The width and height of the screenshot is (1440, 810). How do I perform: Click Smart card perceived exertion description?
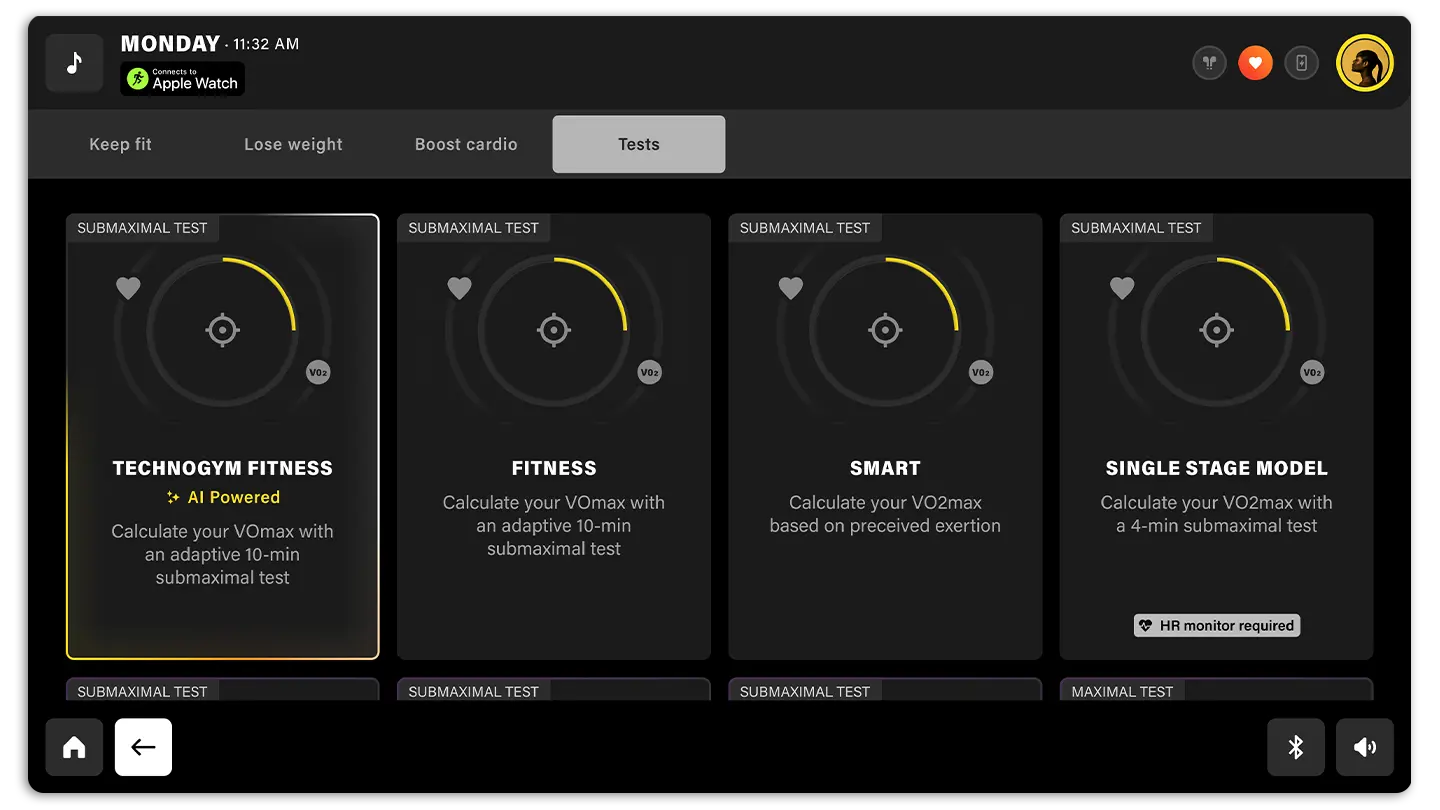885,514
